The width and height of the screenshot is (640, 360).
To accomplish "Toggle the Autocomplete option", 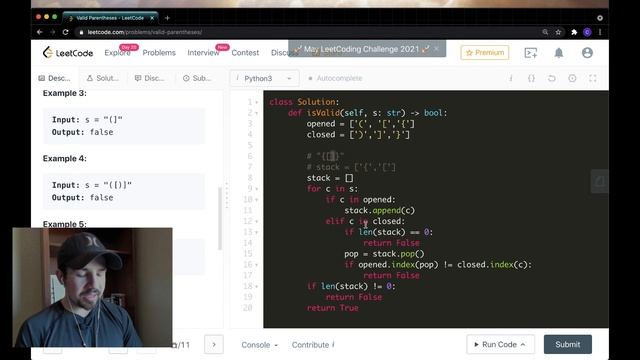I will pos(335,78).
